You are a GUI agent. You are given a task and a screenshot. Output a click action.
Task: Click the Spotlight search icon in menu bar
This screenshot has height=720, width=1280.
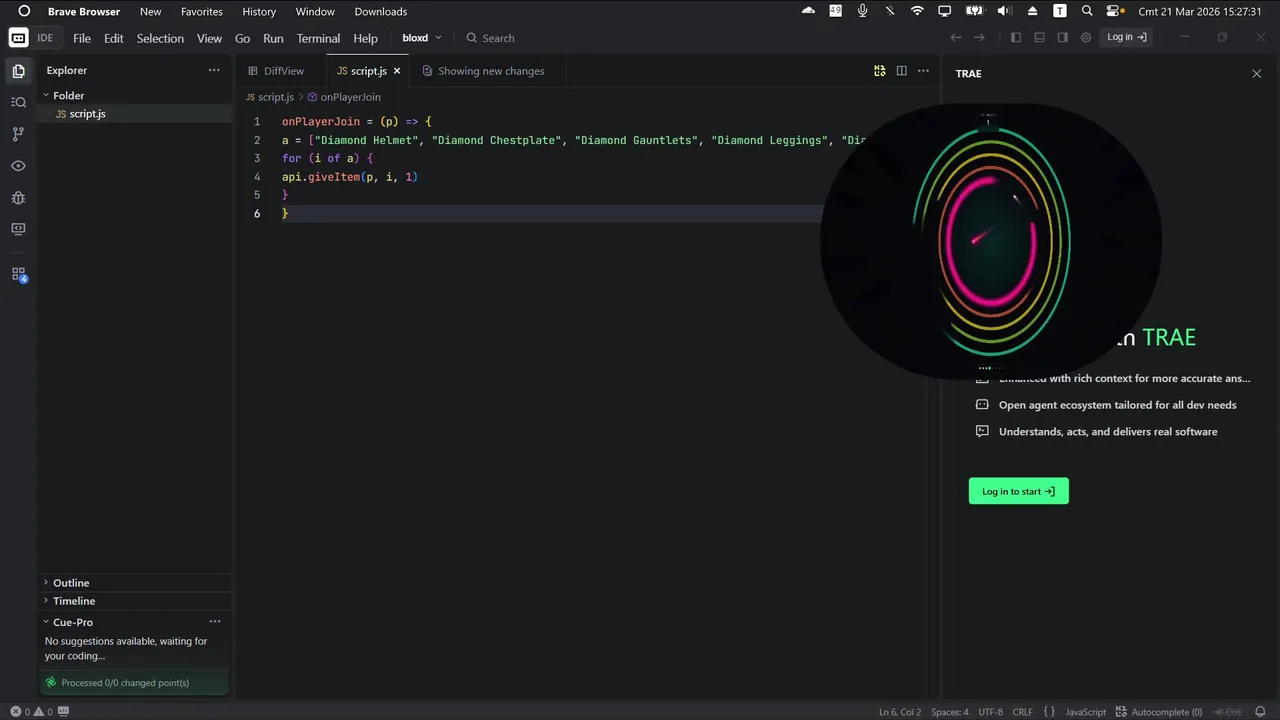coord(1087,11)
